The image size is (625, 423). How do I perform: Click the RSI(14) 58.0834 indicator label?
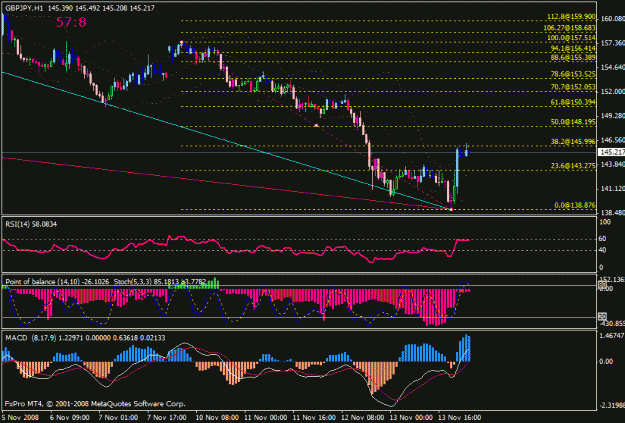31,224
